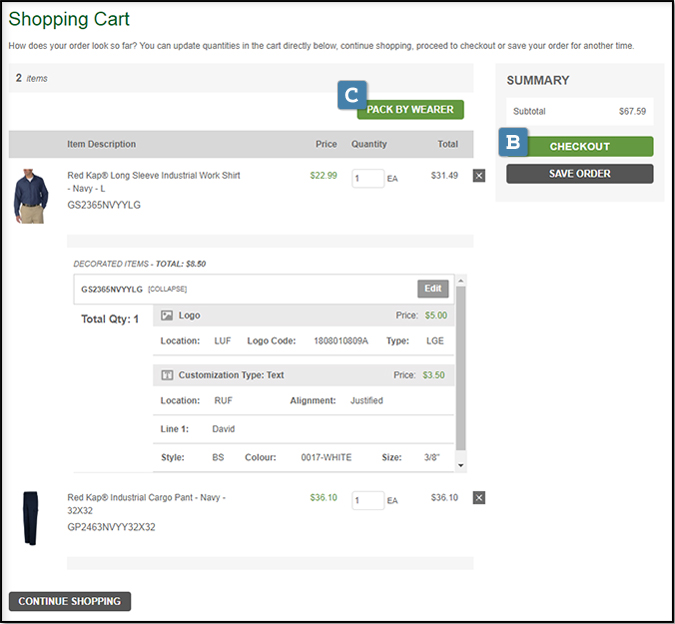Remove the Cargo Pant from cart
Image resolution: width=675 pixels, height=624 pixels.
(x=478, y=498)
